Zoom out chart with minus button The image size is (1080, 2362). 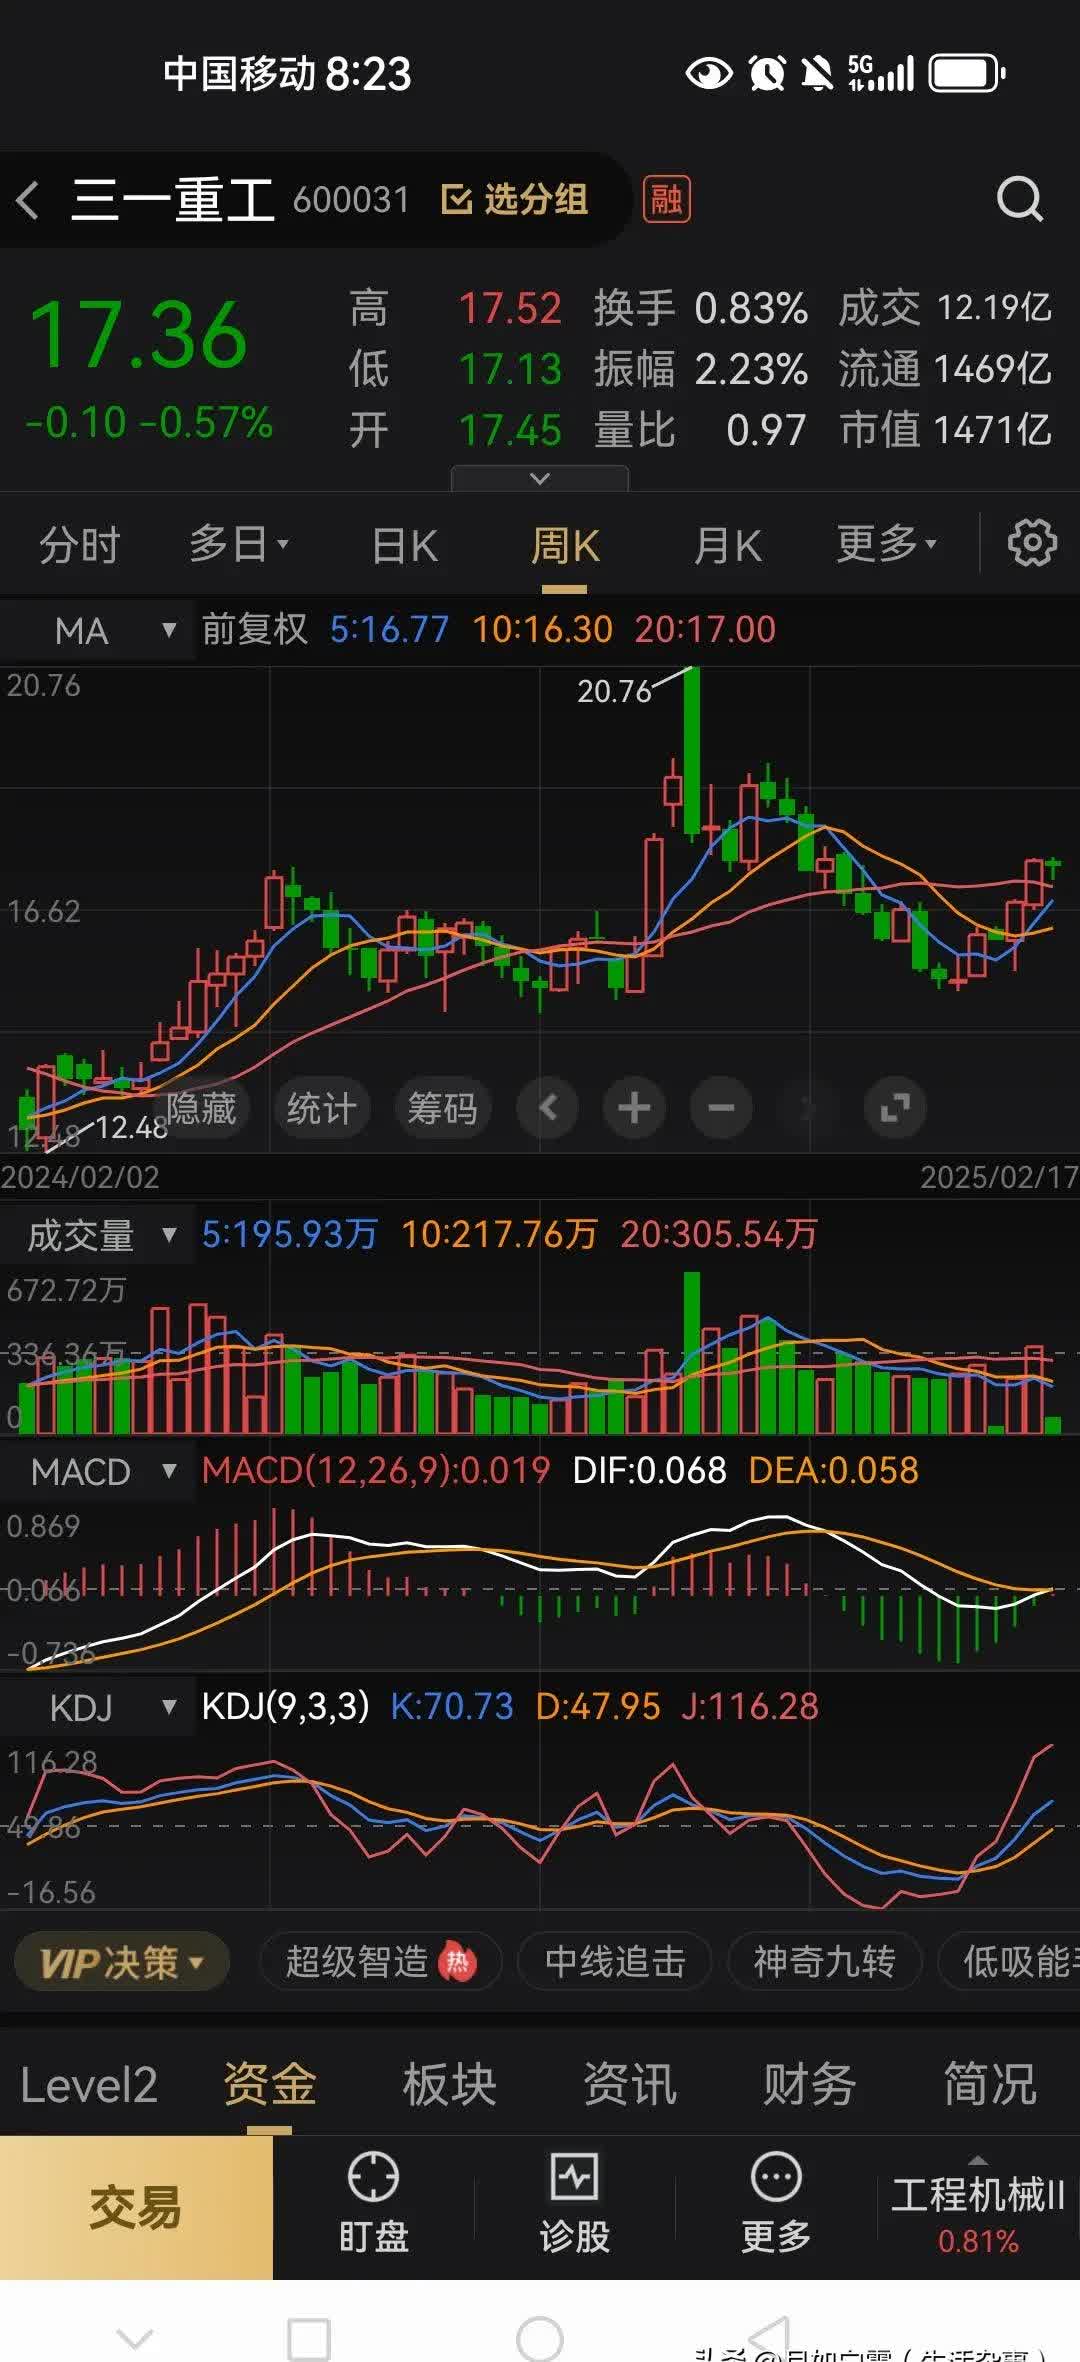click(721, 1108)
